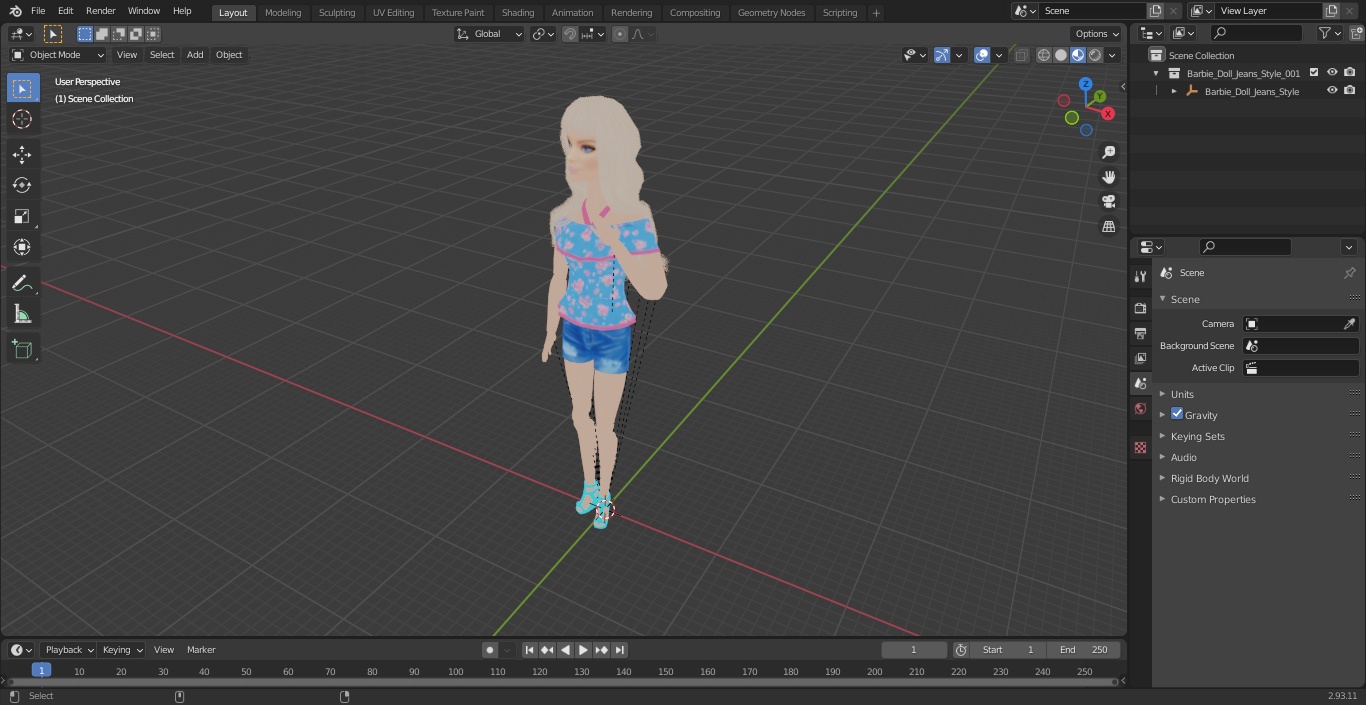Open the viewport Add menu
The width and height of the screenshot is (1366, 705).
click(x=195, y=55)
